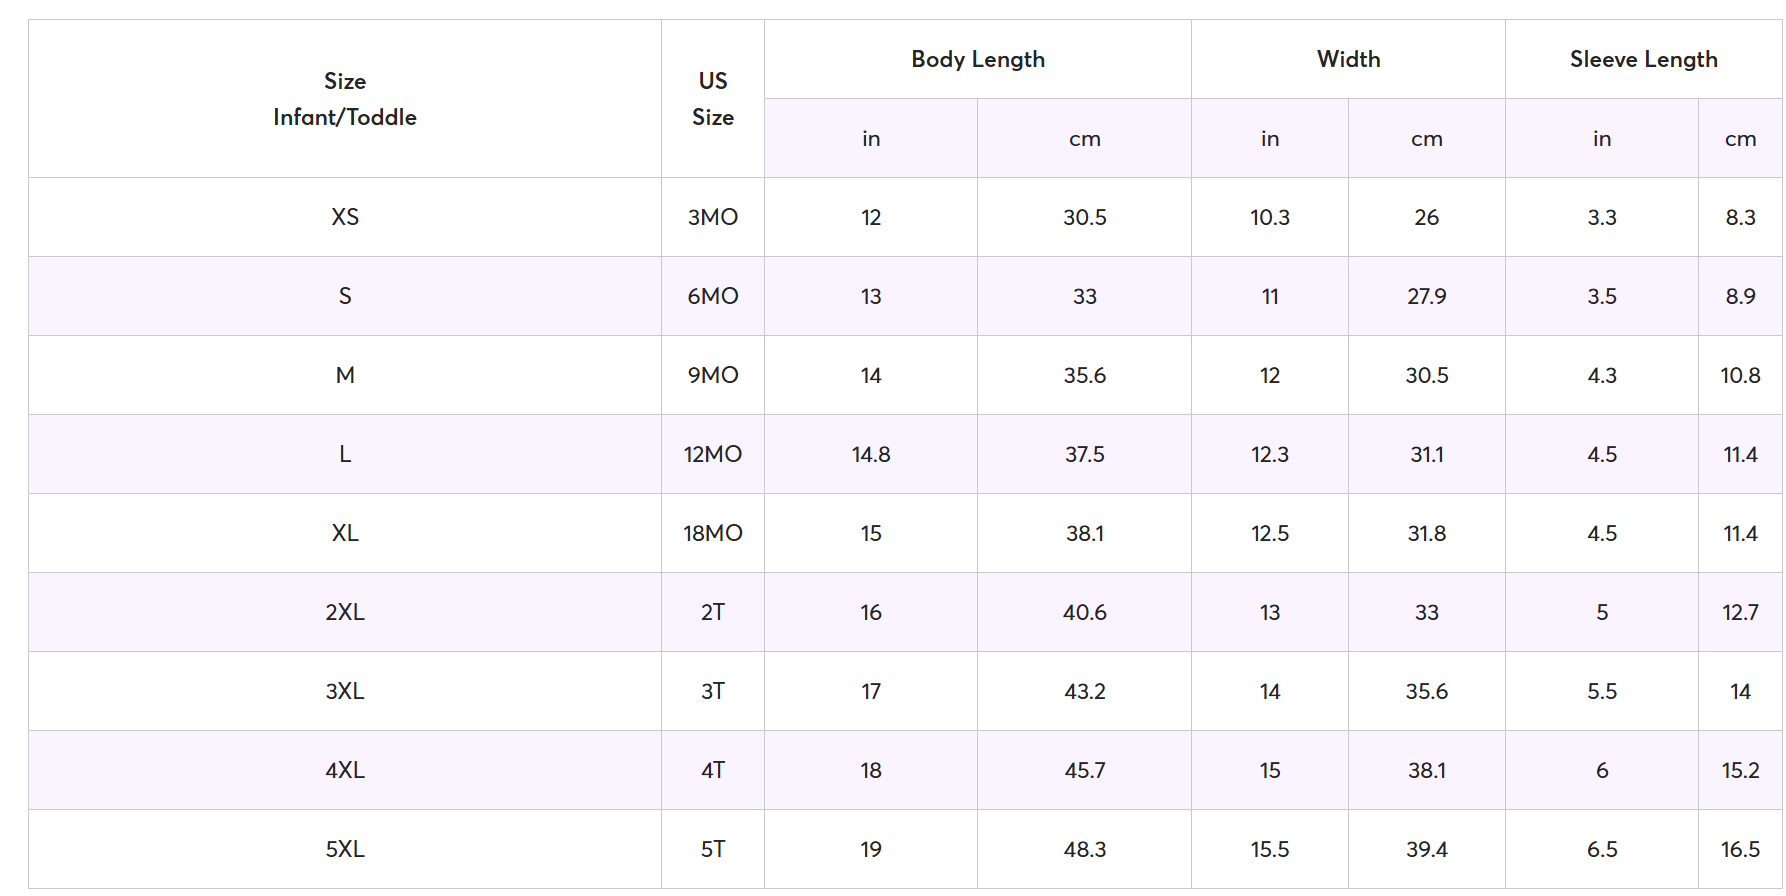This screenshot has height=896, width=1786.
Task: Click the Size Infant/Toddle header cell
Action: (344, 99)
